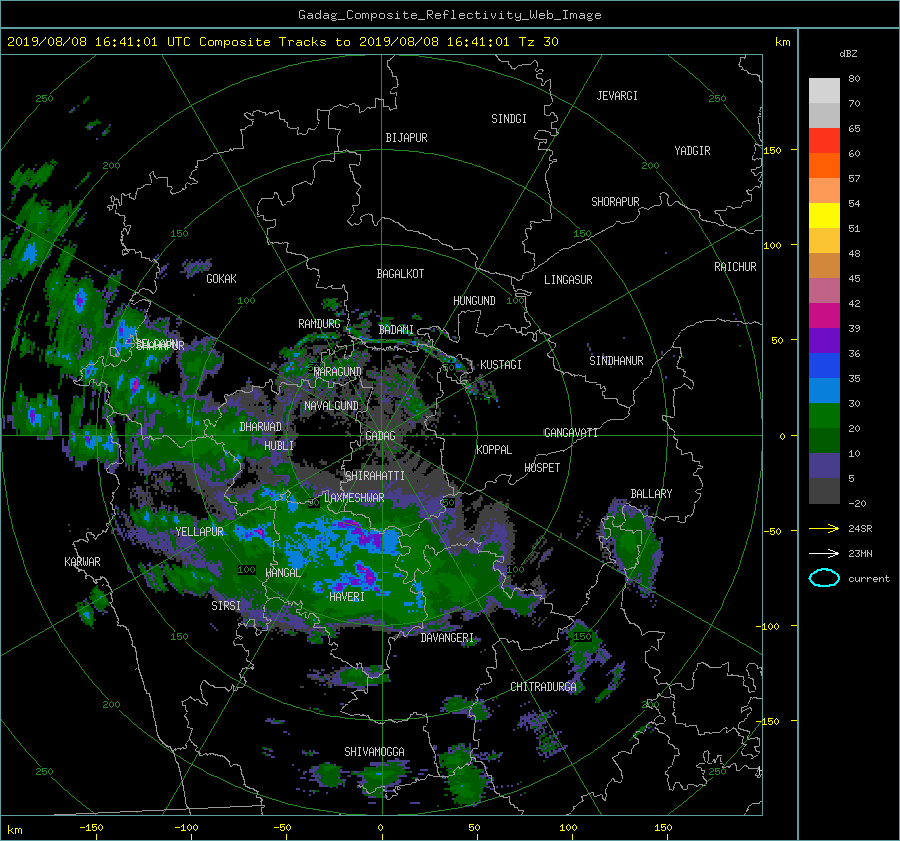The image size is (900, 841).
Task: Pick the dark gray -20 to 5 dBZ swatch
Action: click(x=824, y=491)
